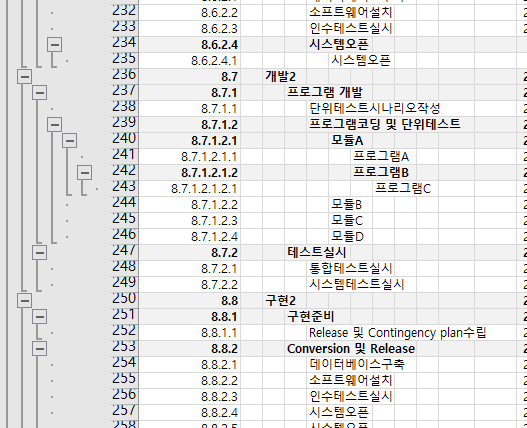Select 소프트웨어설치 in row 255
Viewport: 527px width, 428px height.
[351, 381]
